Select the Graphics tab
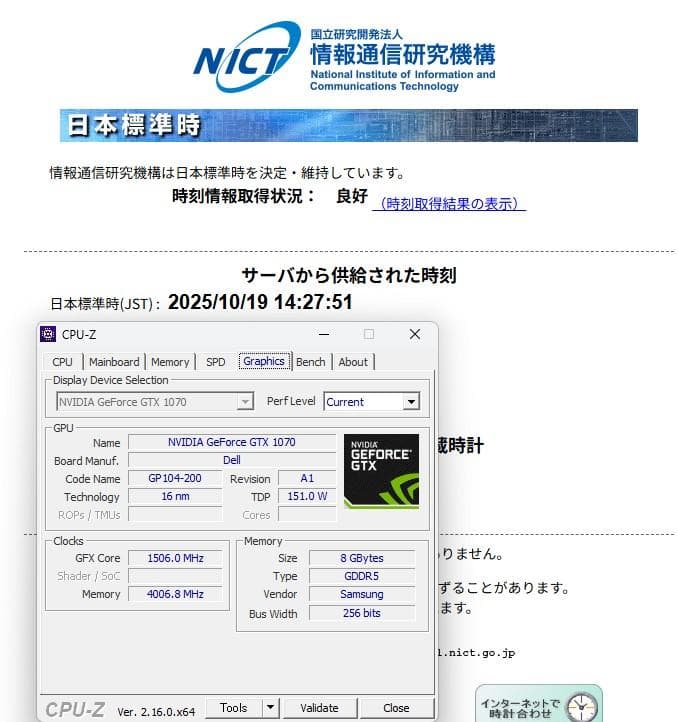Viewport: 678px width, 722px height. (x=264, y=361)
